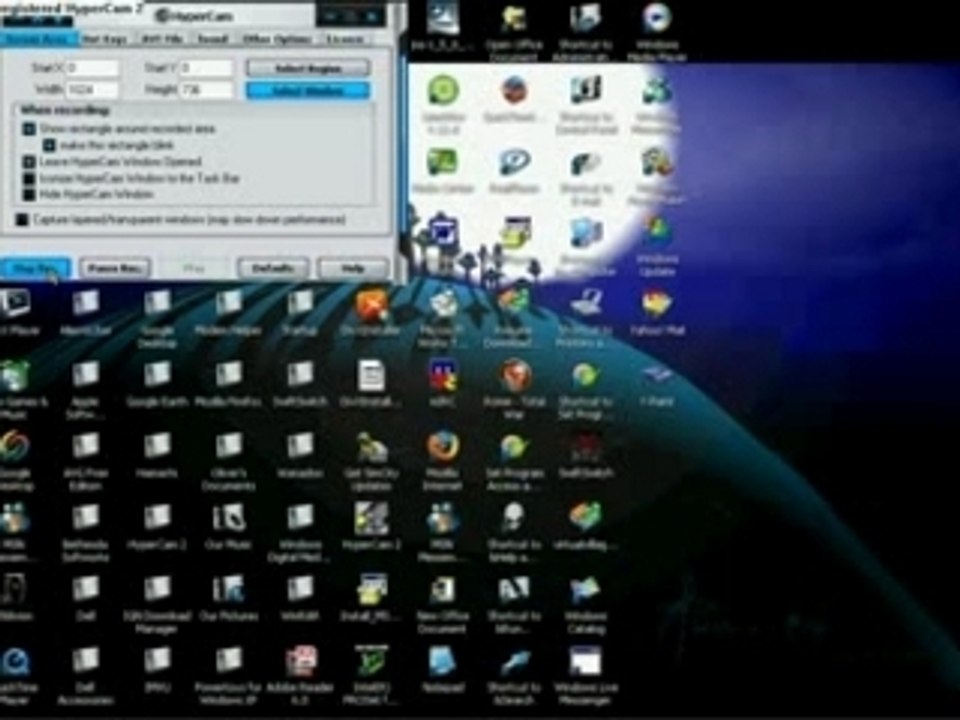Select the Rome - Total War icon

(514, 390)
